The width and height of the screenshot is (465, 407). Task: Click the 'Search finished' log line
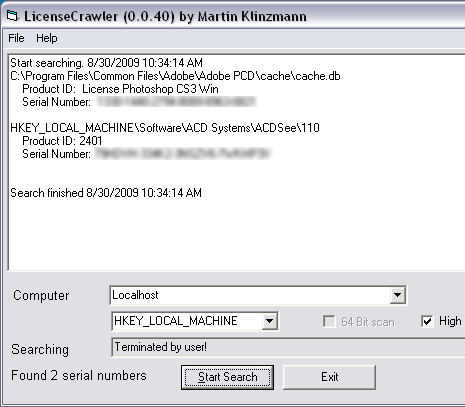coord(106,193)
